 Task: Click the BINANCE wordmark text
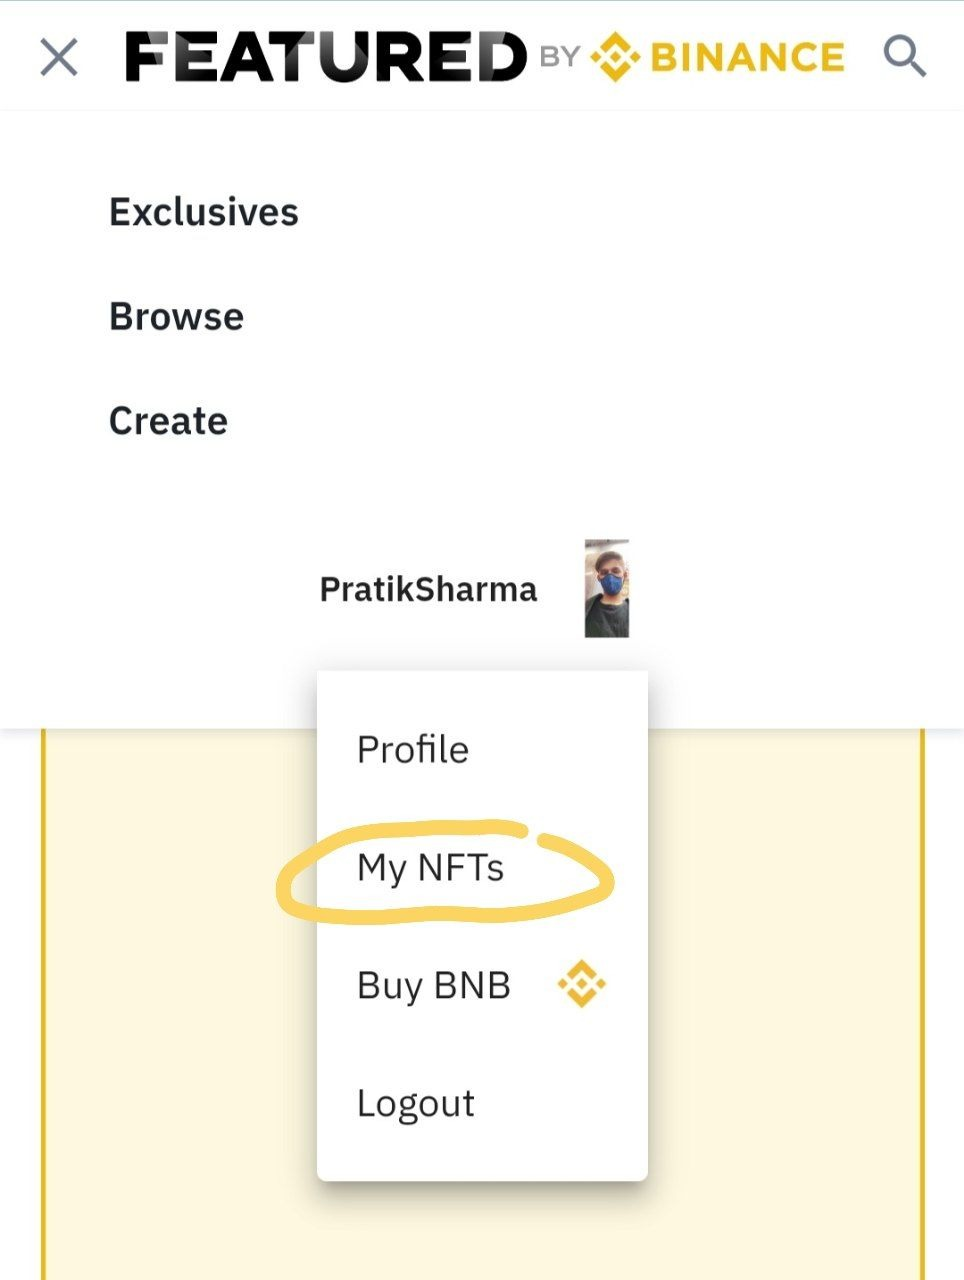click(747, 57)
